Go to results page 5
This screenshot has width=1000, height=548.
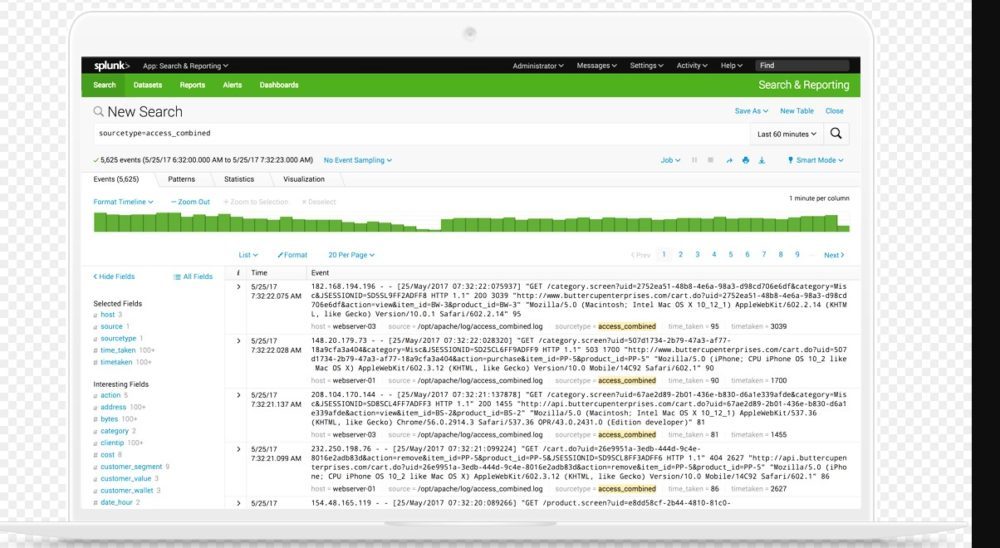tap(731, 255)
